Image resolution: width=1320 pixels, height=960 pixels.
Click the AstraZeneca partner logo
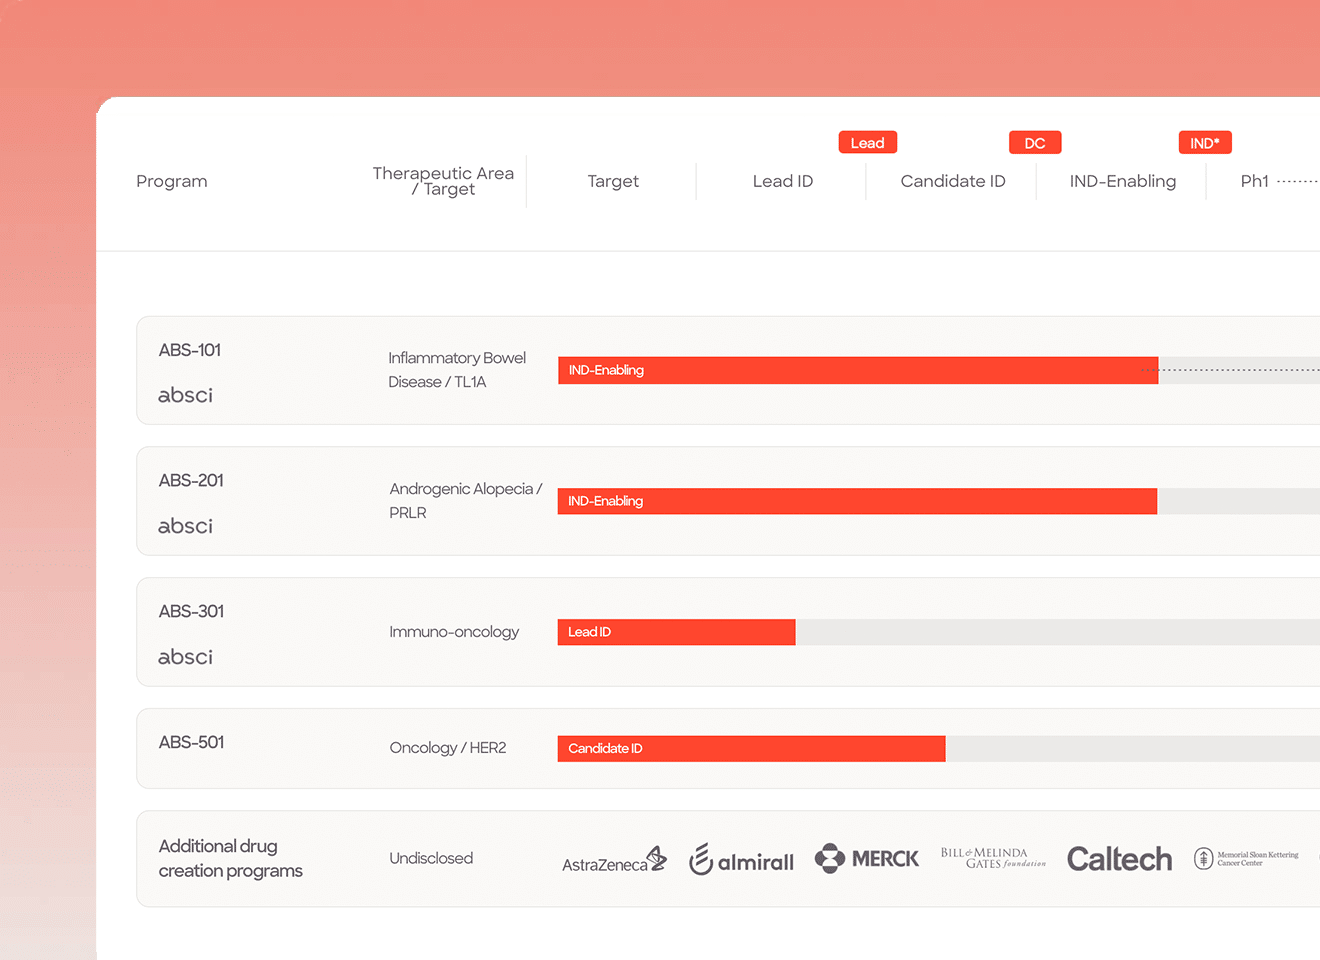tap(614, 859)
